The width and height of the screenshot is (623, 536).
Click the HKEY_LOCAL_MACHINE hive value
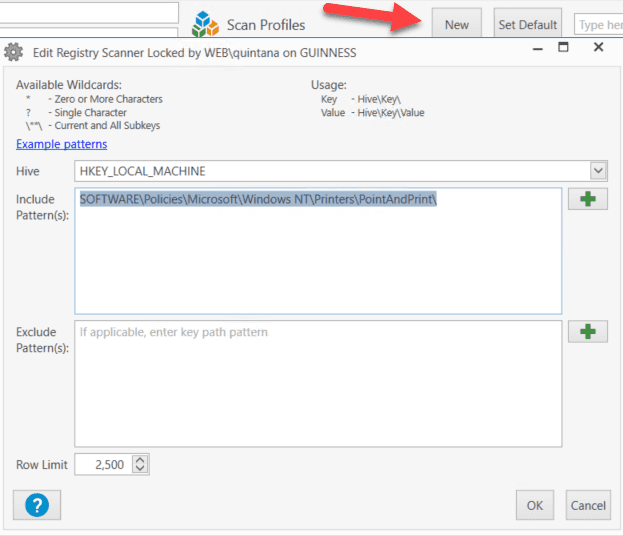(143, 171)
